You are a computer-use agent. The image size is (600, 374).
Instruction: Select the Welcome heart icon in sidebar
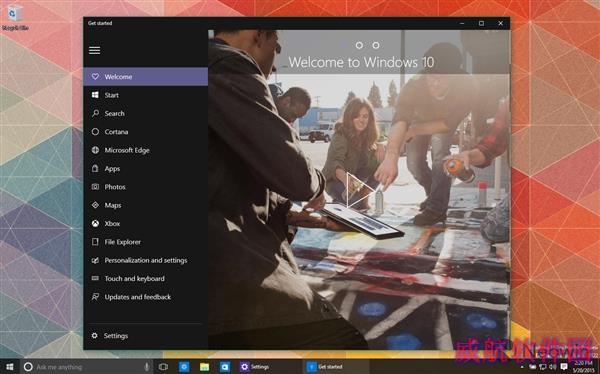(x=95, y=77)
